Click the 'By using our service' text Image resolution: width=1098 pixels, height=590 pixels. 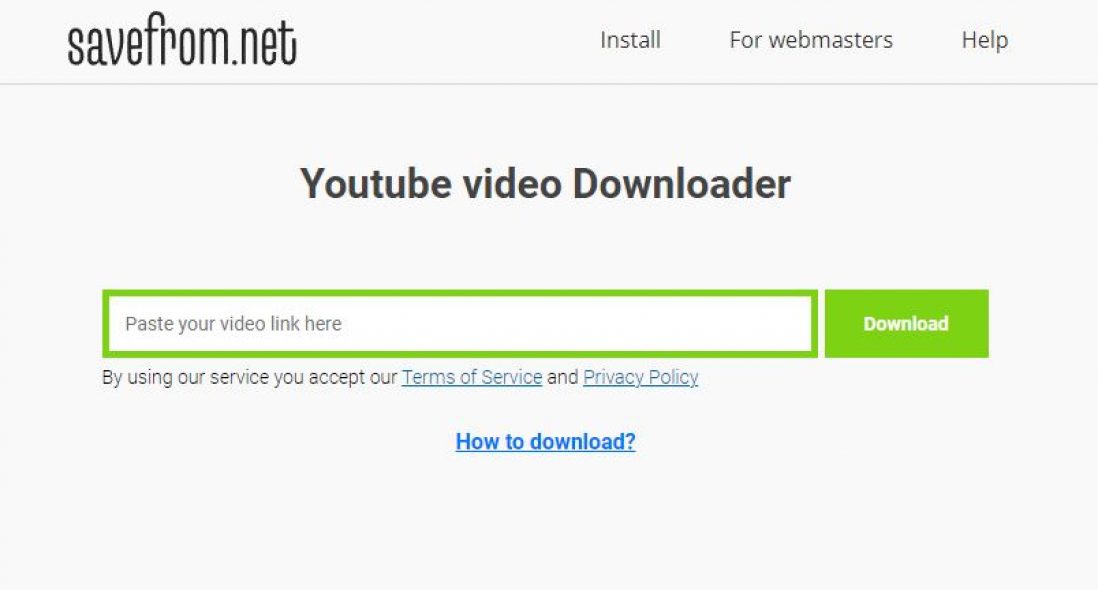click(249, 377)
